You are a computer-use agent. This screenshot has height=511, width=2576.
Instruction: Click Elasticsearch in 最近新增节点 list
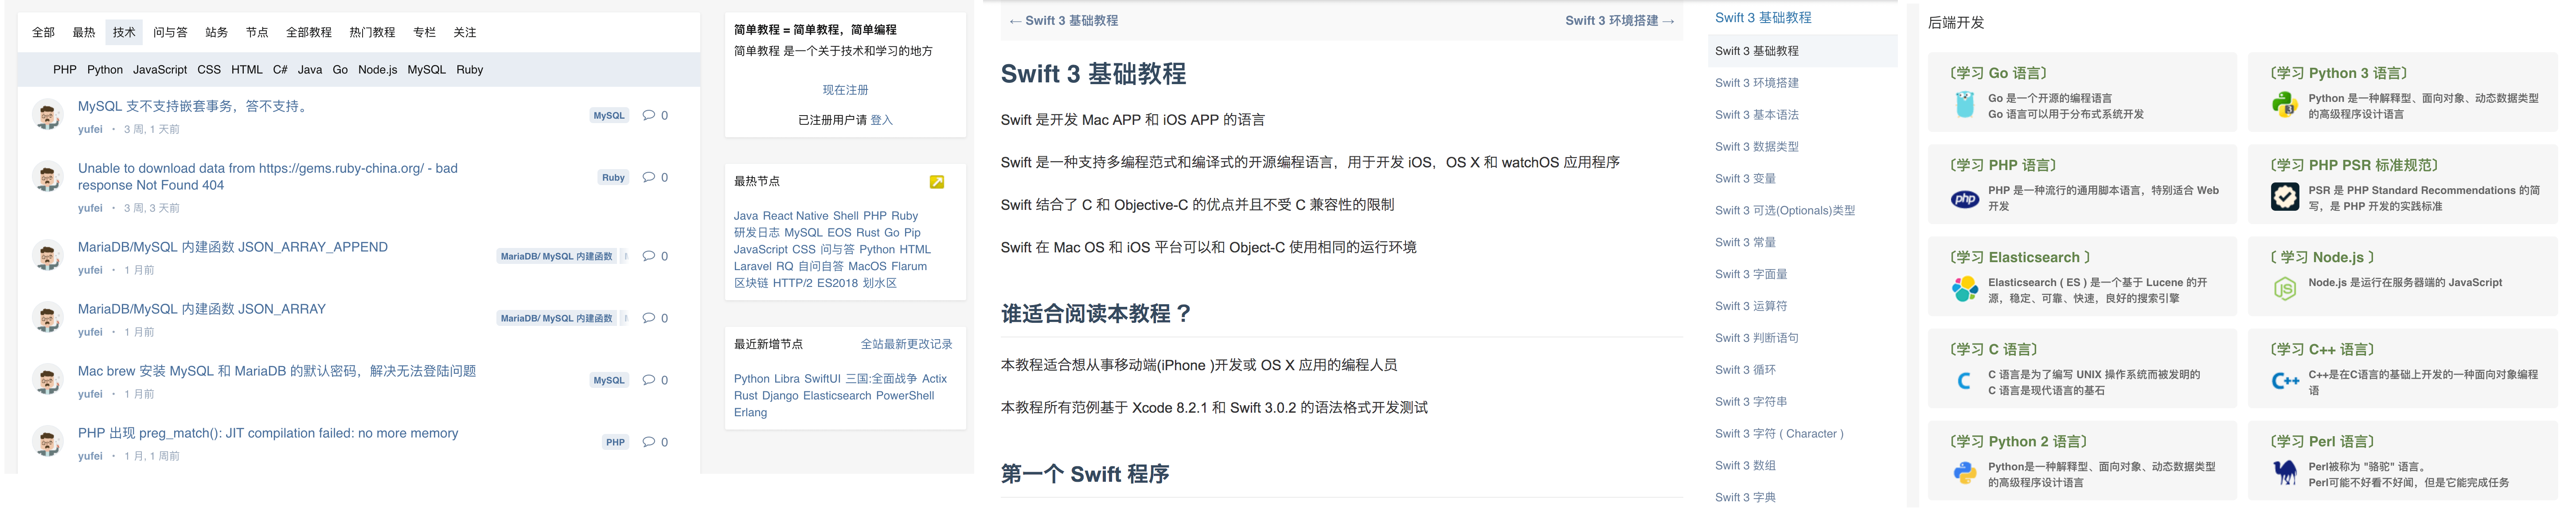pos(837,396)
